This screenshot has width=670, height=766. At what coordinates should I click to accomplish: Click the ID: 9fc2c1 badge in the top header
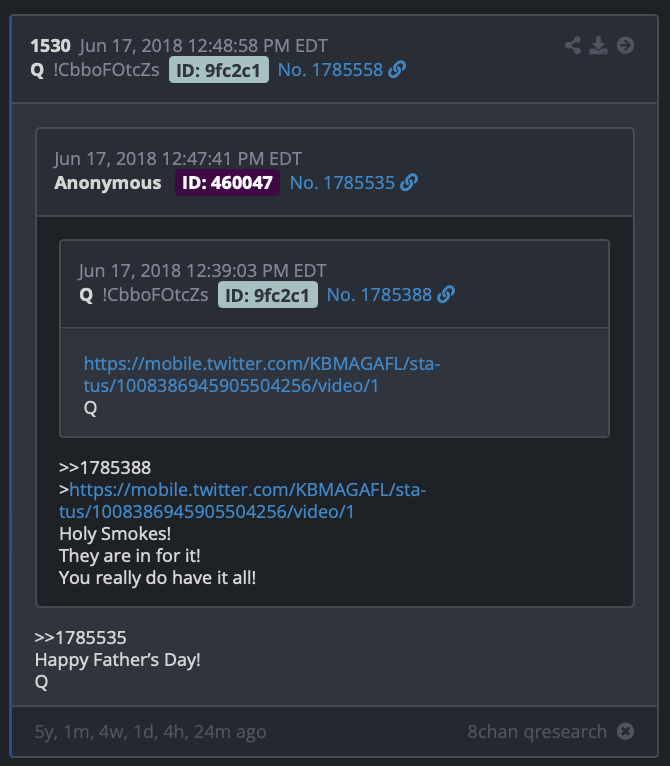click(218, 70)
